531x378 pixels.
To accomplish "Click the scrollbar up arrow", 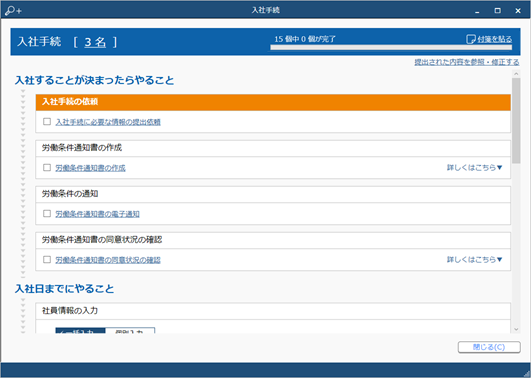I will pyautogui.click(x=516, y=74).
